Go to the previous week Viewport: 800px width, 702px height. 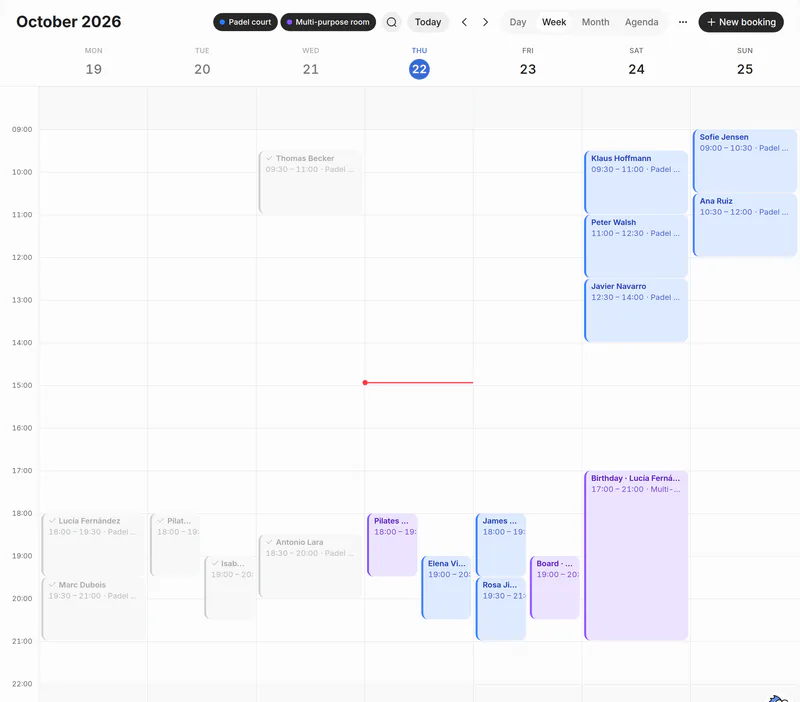(x=464, y=22)
